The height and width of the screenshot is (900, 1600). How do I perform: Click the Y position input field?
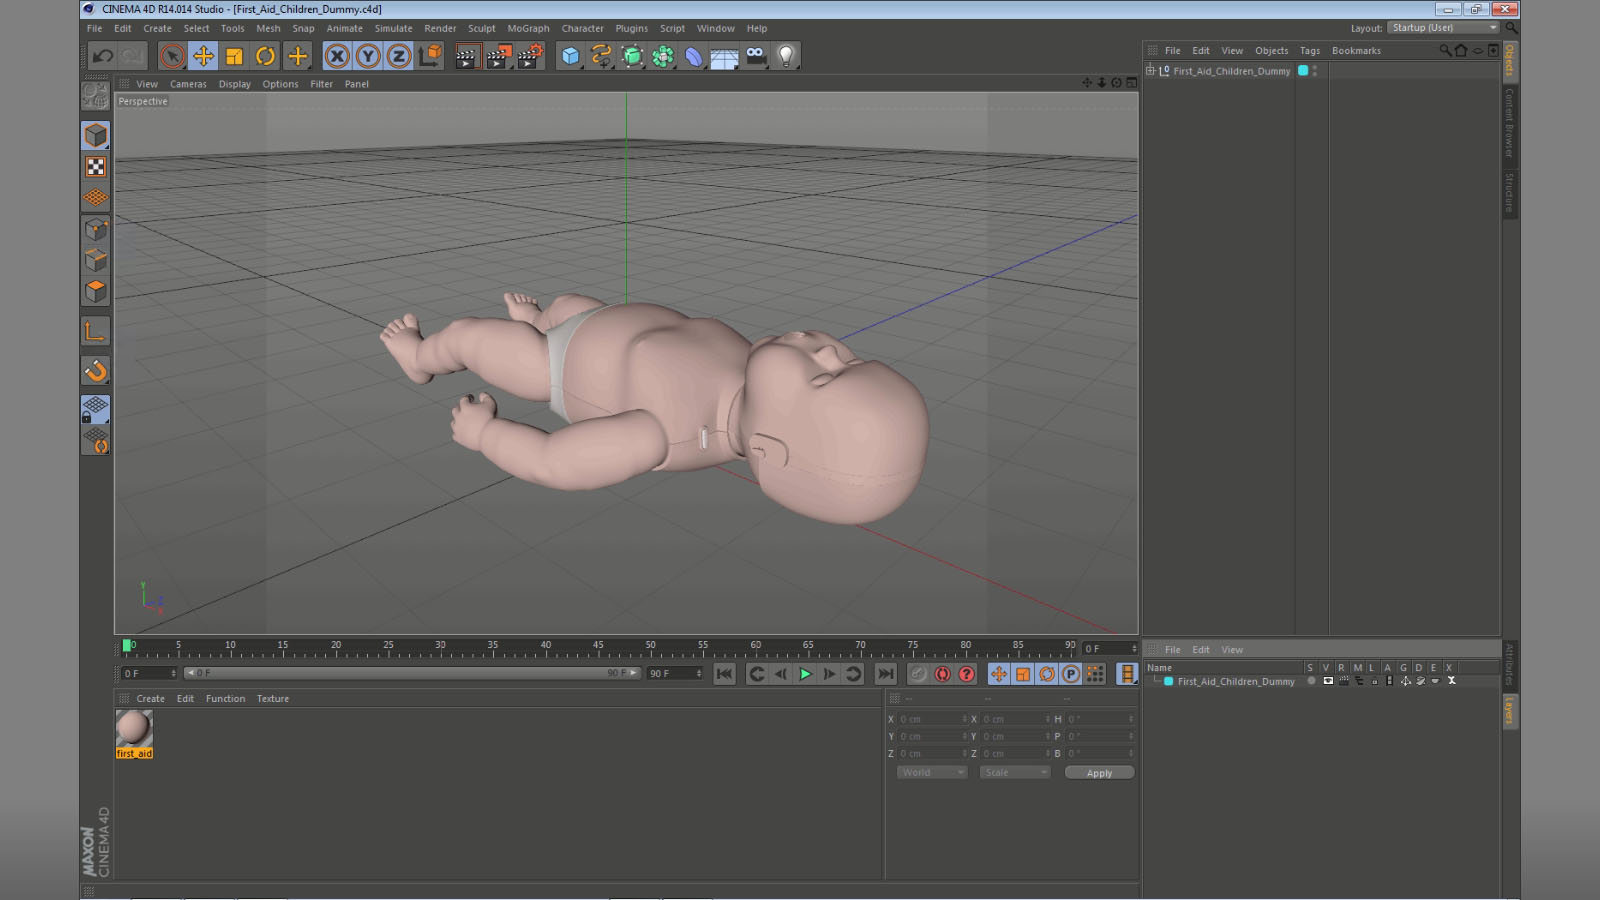tap(931, 737)
